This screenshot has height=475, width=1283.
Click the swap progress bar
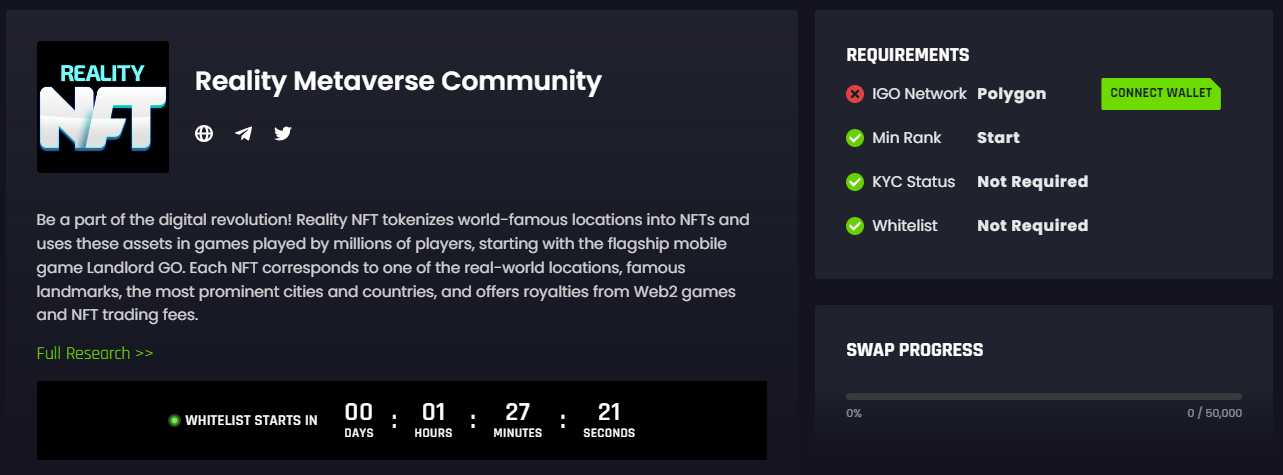point(1044,396)
